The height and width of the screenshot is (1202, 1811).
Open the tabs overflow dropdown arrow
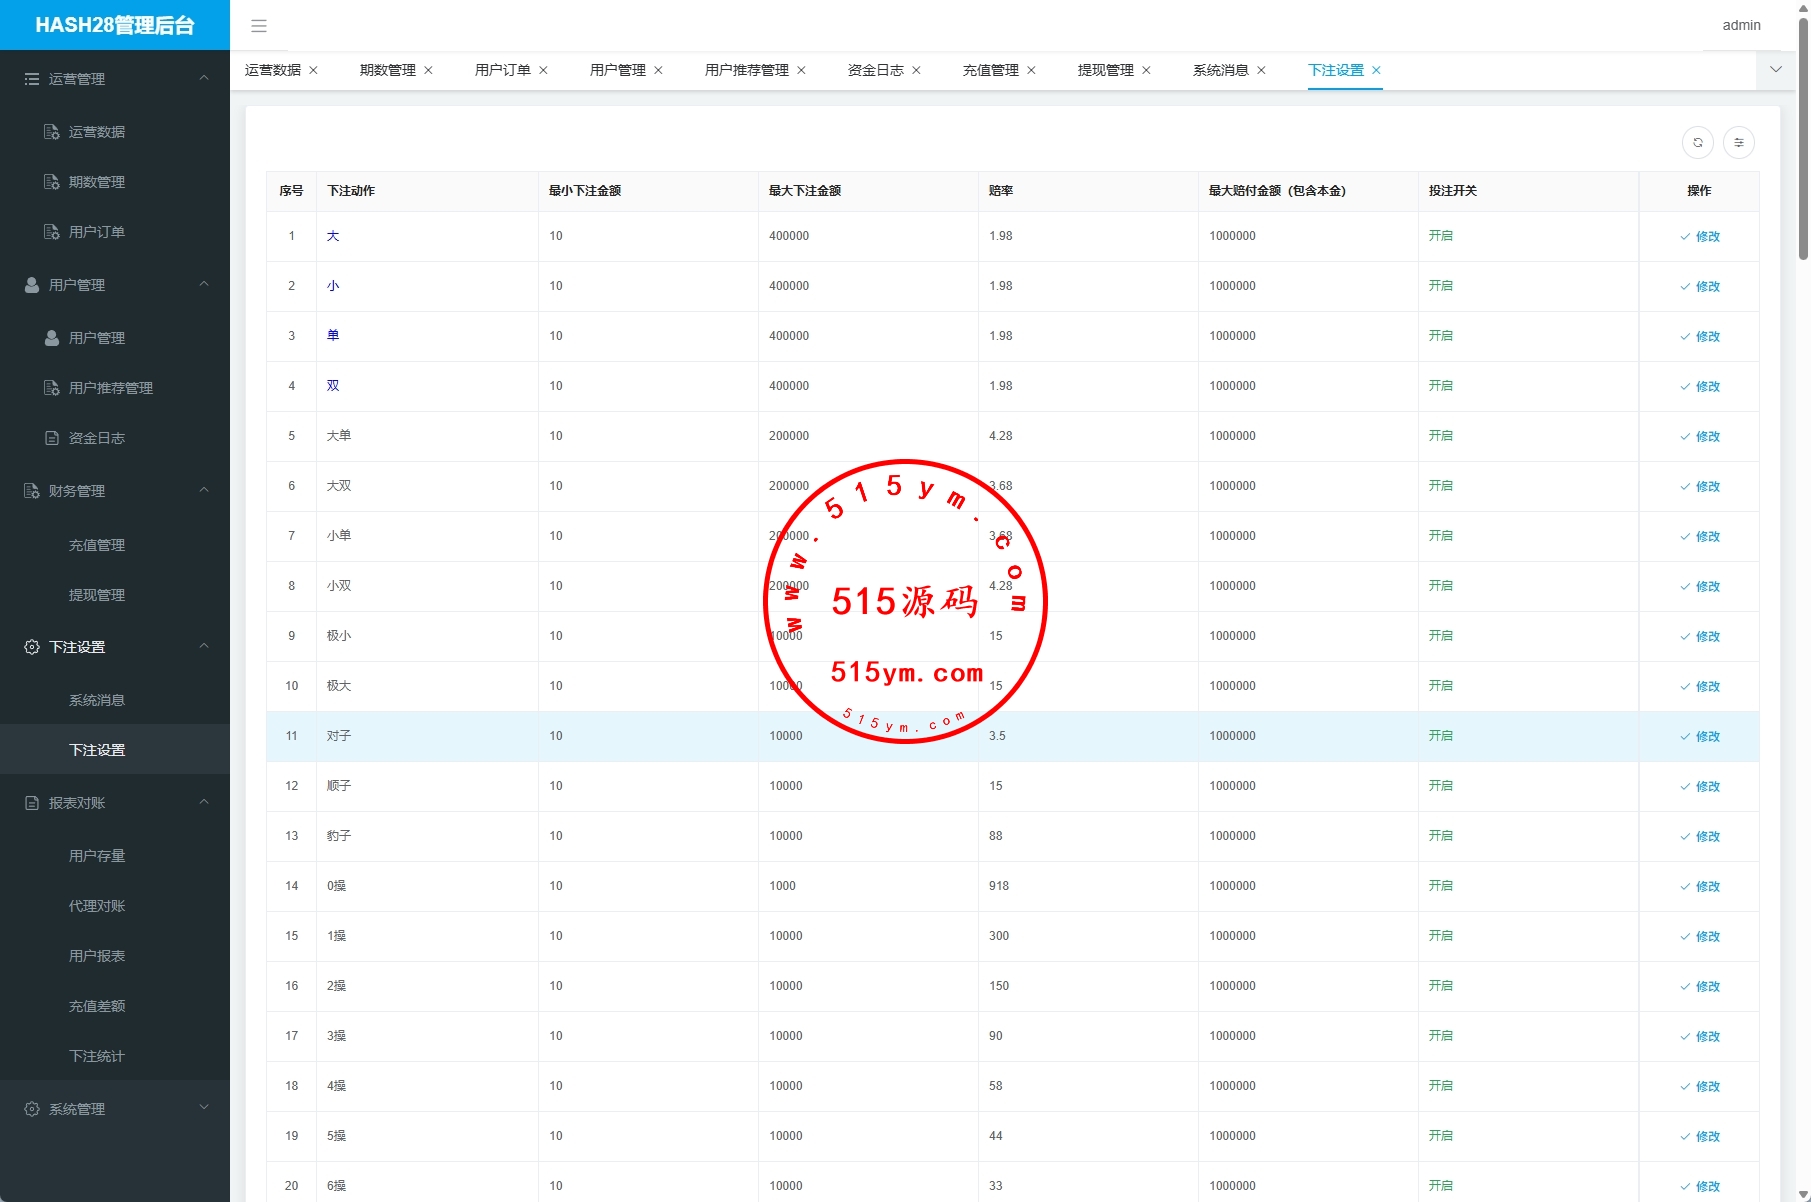click(1776, 70)
